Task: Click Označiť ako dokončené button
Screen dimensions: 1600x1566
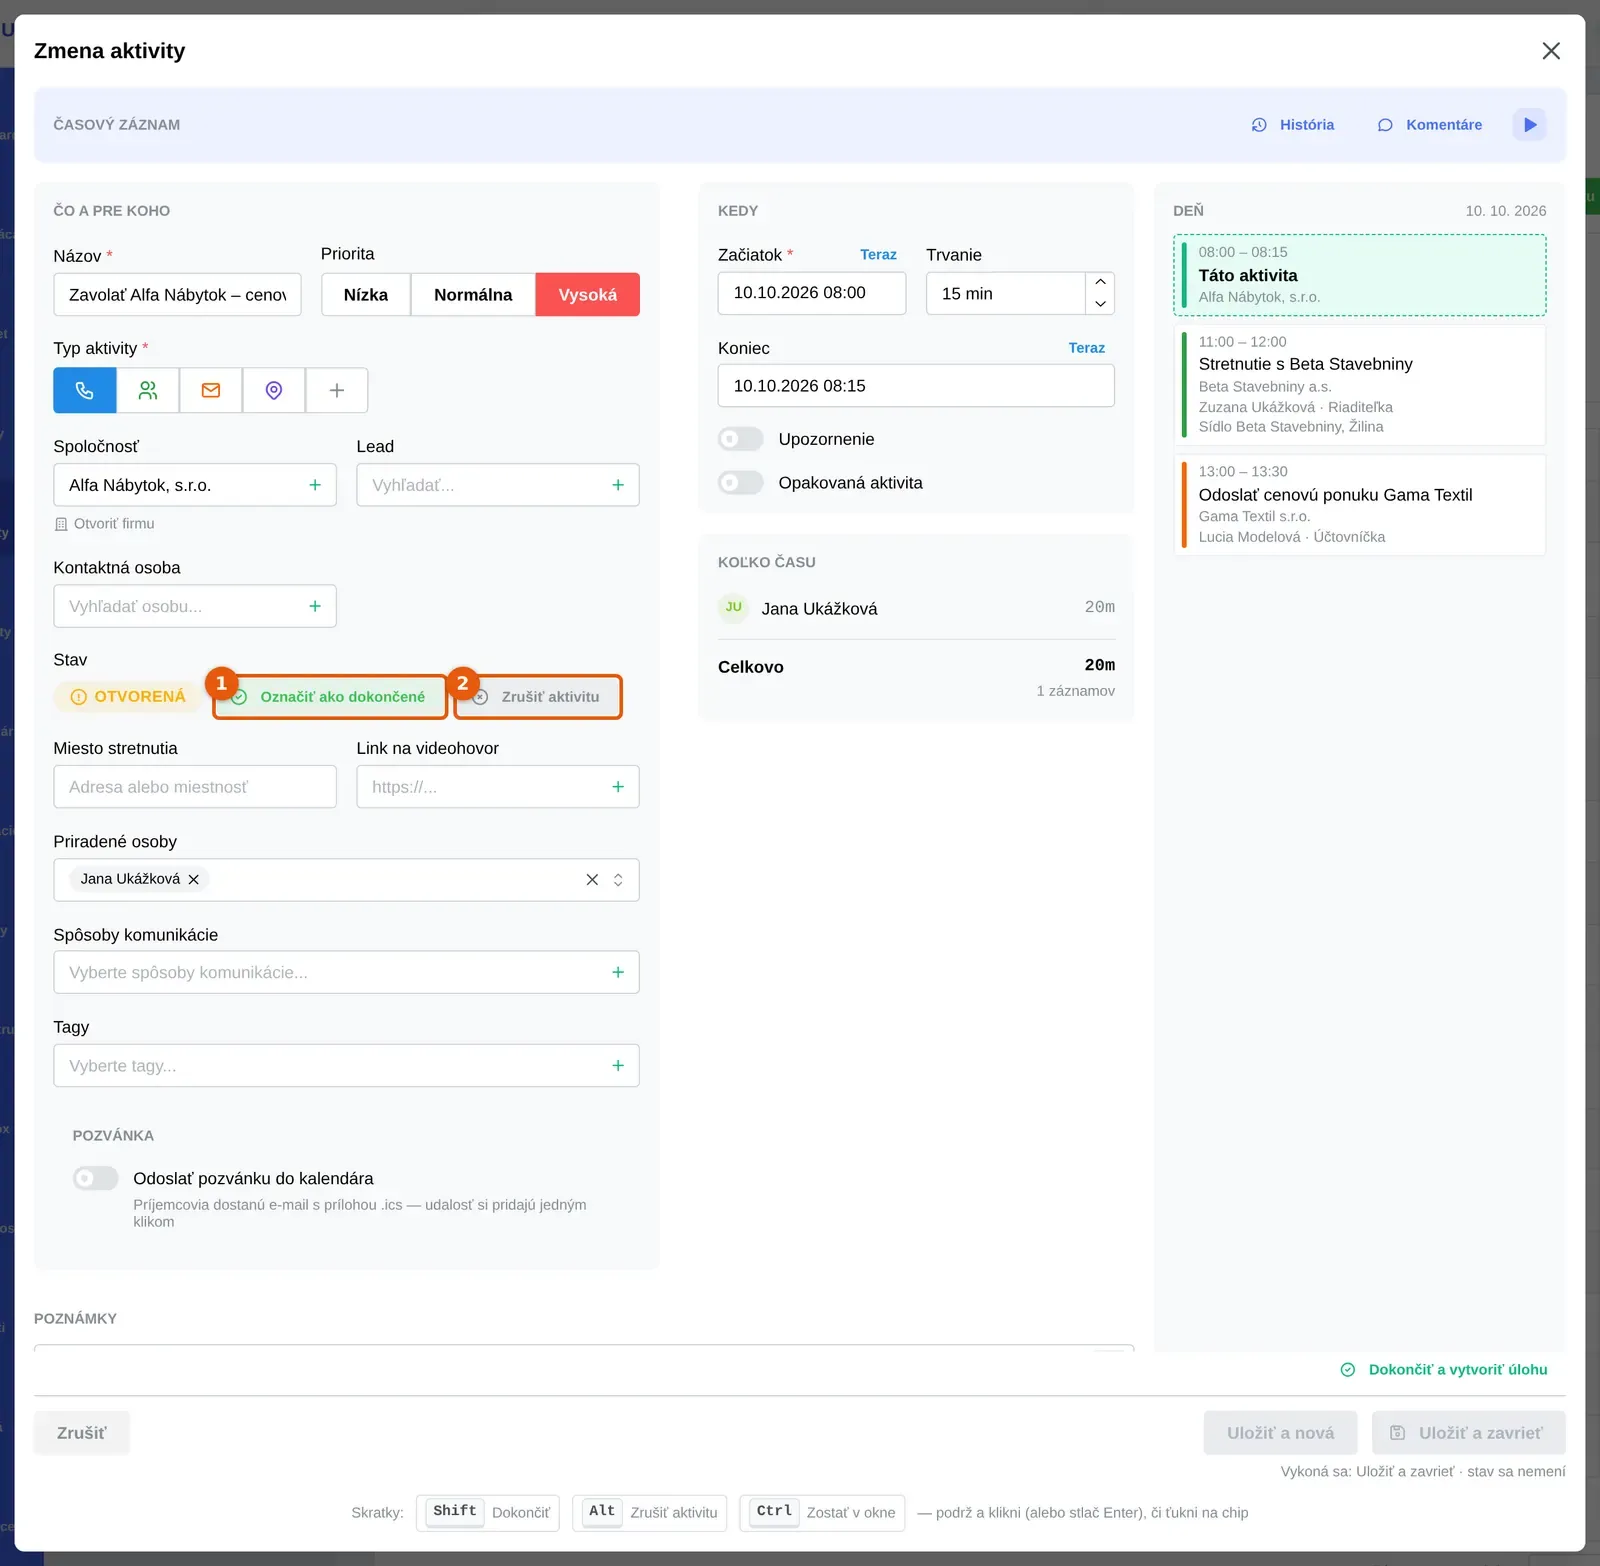Action: 330,697
